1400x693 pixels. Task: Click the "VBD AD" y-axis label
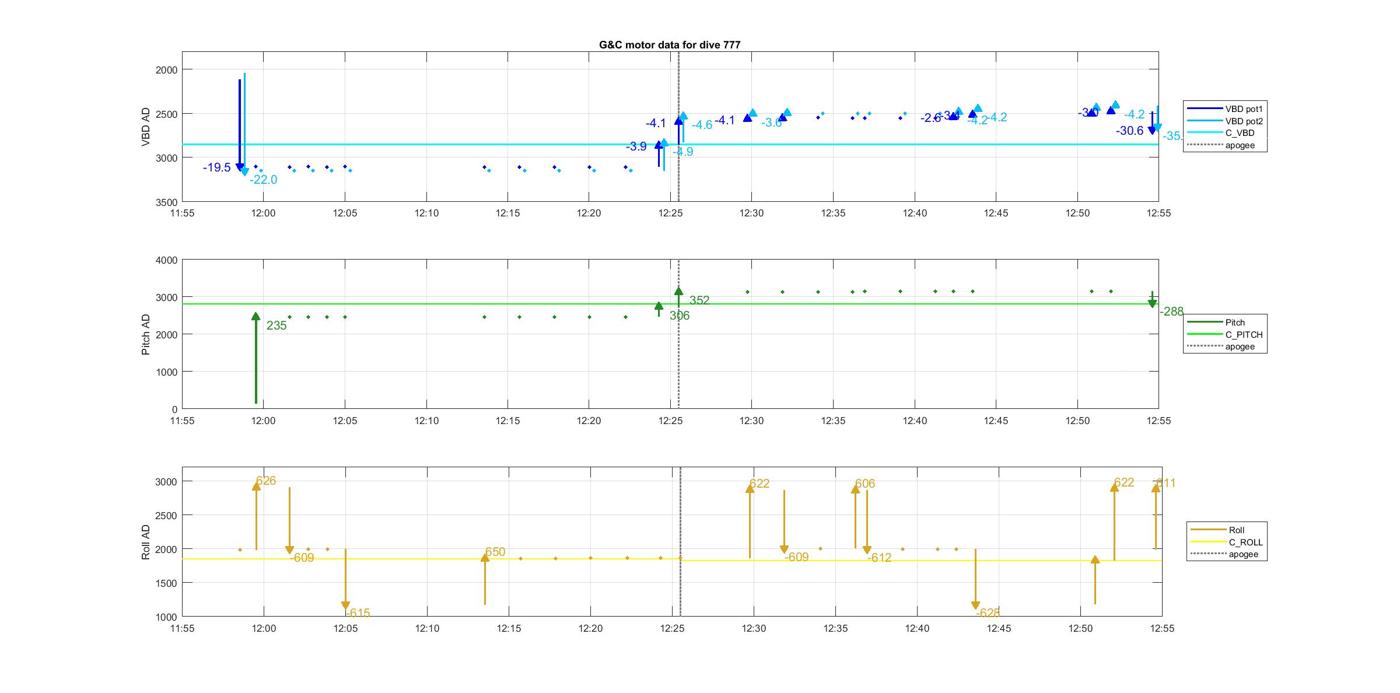pyautogui.click(x=146, y=127)
